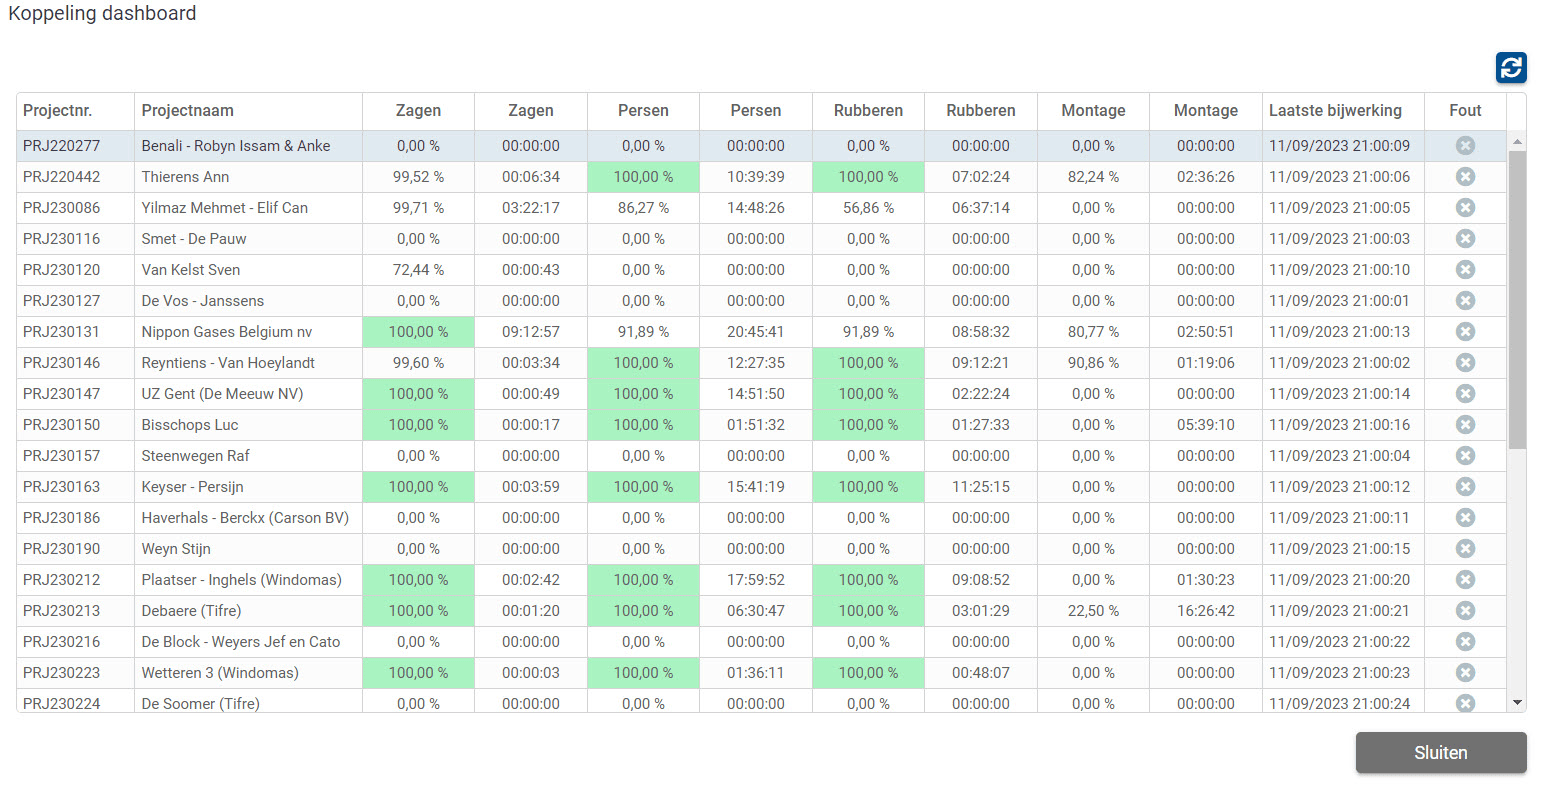
Task: Click the Fout icon for Nippon Gases Belgium nv
Action: pos(1465,332)
